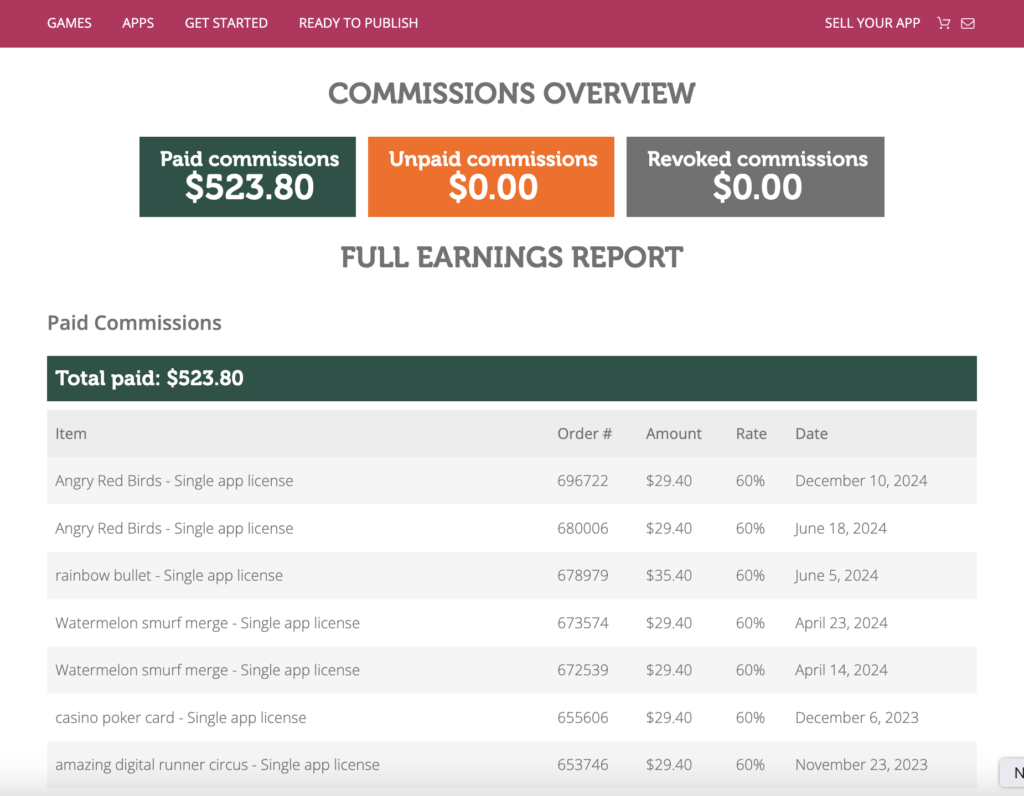Open the APPS menu
1024x796 pixels.
click(x=138, y=23)
